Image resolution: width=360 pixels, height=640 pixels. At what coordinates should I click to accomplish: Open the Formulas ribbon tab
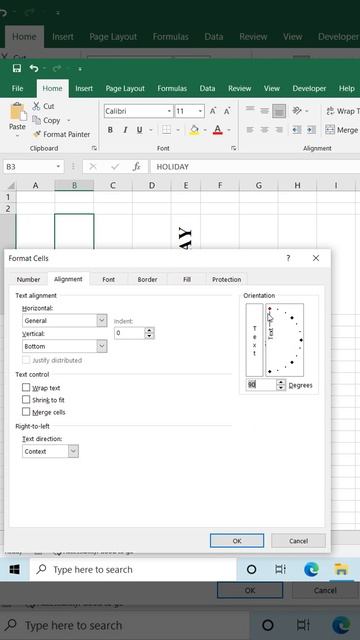coord(172,88)
